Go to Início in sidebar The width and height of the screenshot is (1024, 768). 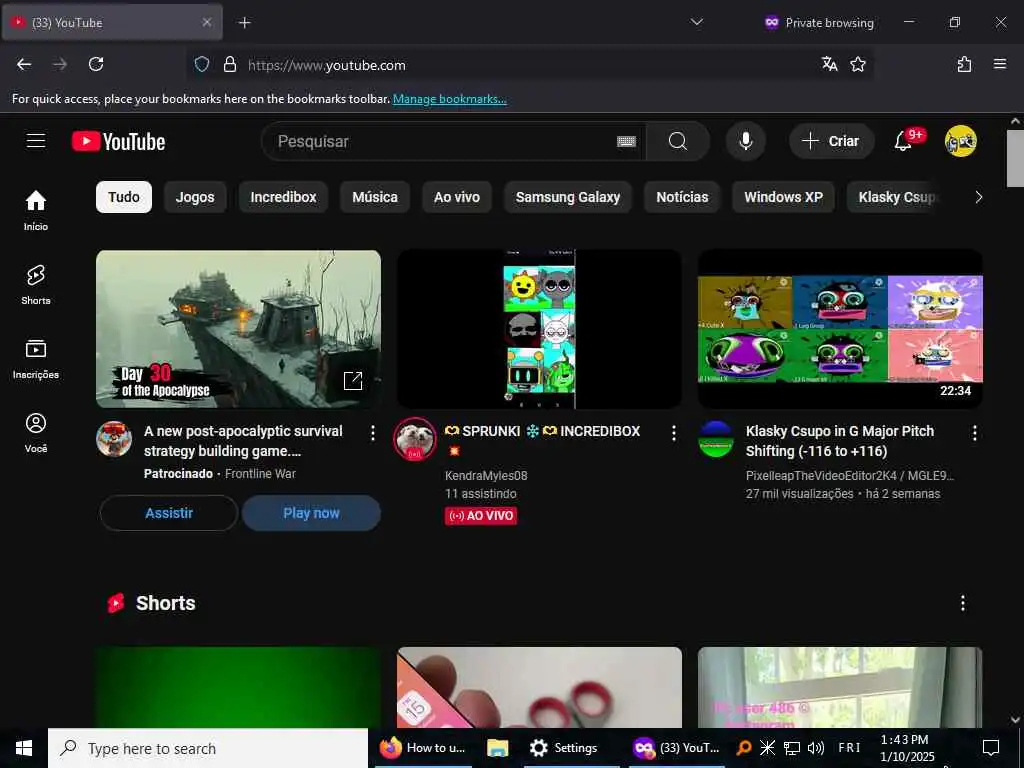[x=36, y=210]
